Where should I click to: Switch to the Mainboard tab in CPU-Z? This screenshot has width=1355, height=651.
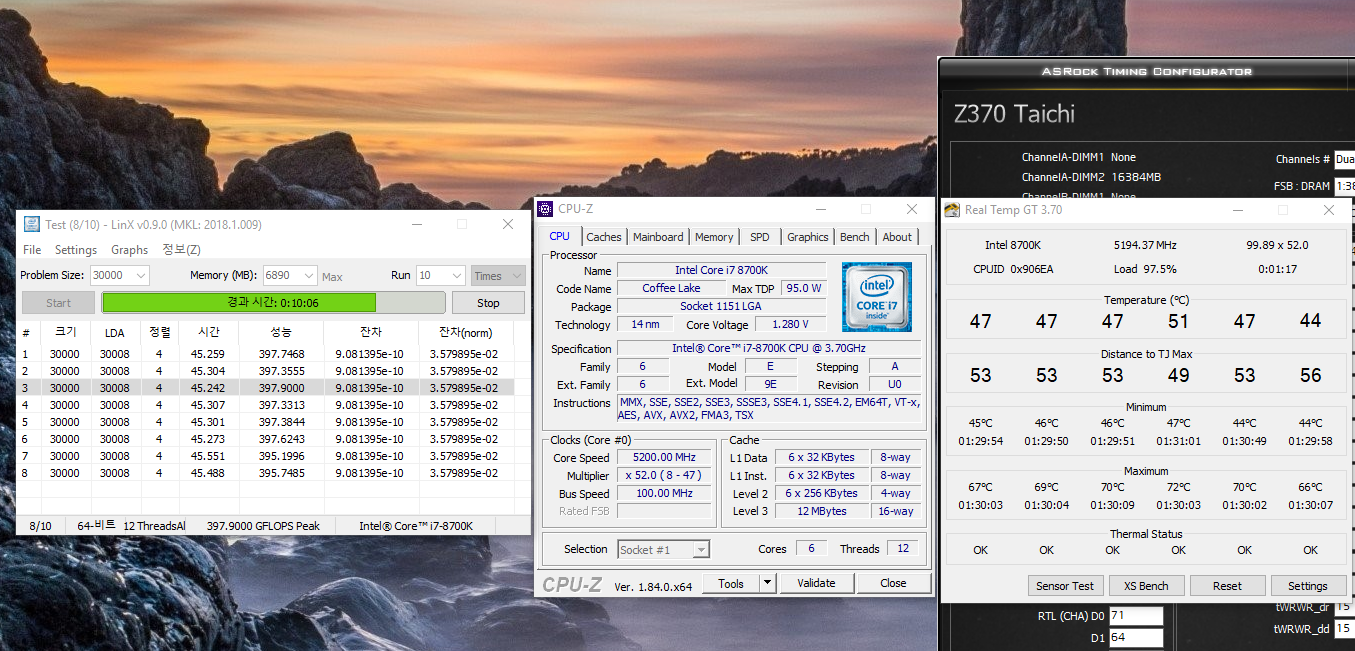[658, 237]
